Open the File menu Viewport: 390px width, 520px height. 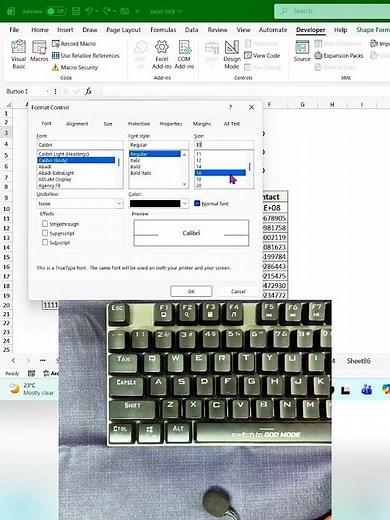pos(14,30)
